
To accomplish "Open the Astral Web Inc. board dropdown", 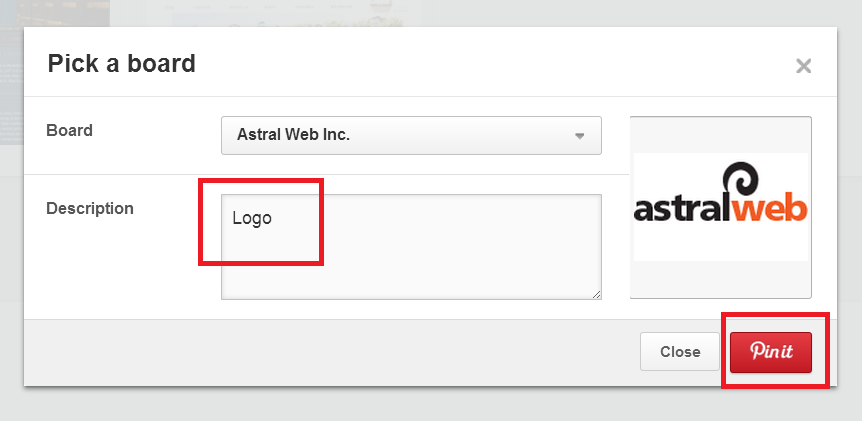I will [x=411, y=135].
